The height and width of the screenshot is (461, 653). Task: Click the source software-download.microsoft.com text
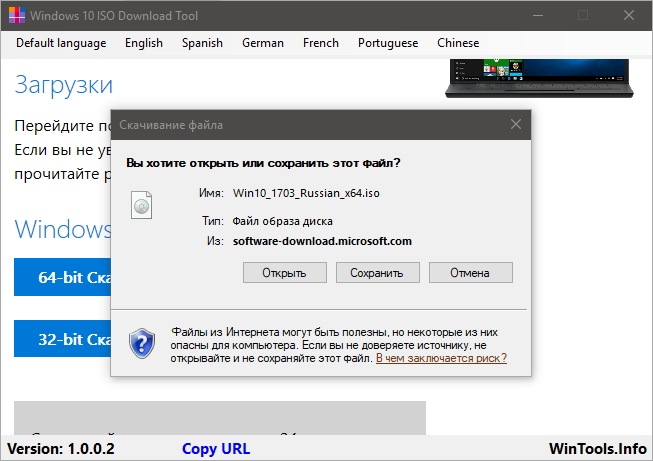click(322, 241)
